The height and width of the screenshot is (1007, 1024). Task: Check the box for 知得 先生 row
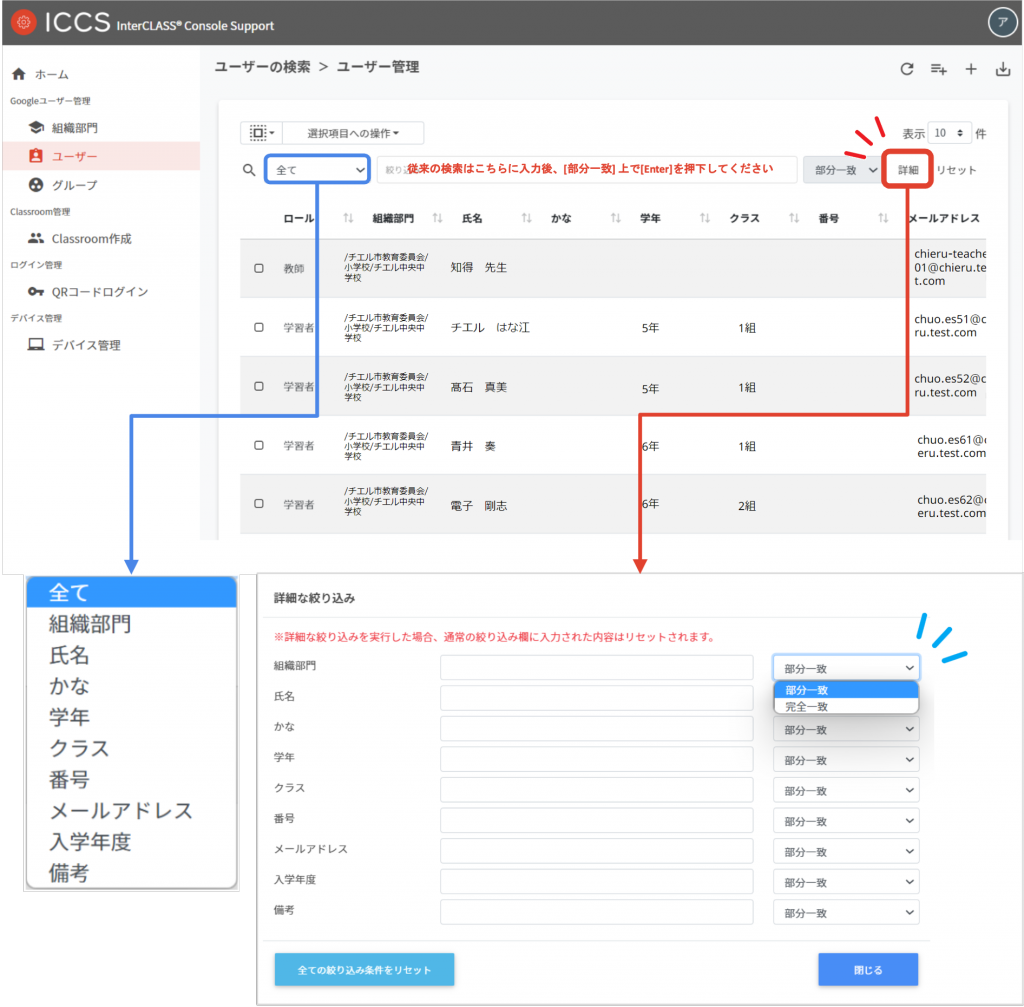point(259,268)
